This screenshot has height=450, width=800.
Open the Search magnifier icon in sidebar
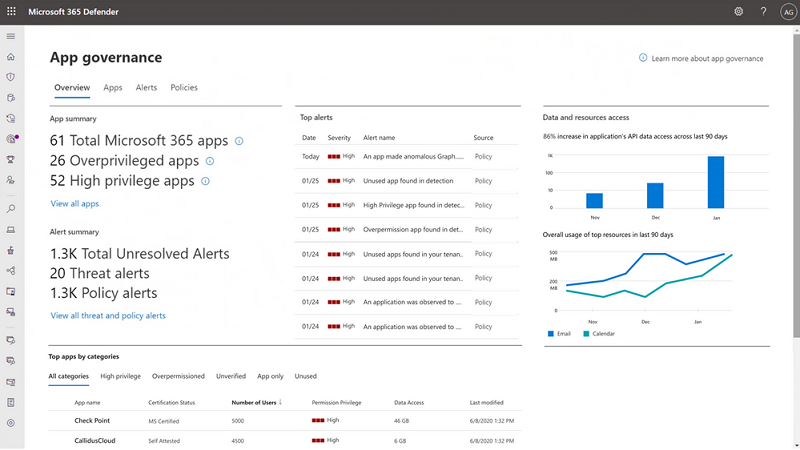[x=11, y=209]
